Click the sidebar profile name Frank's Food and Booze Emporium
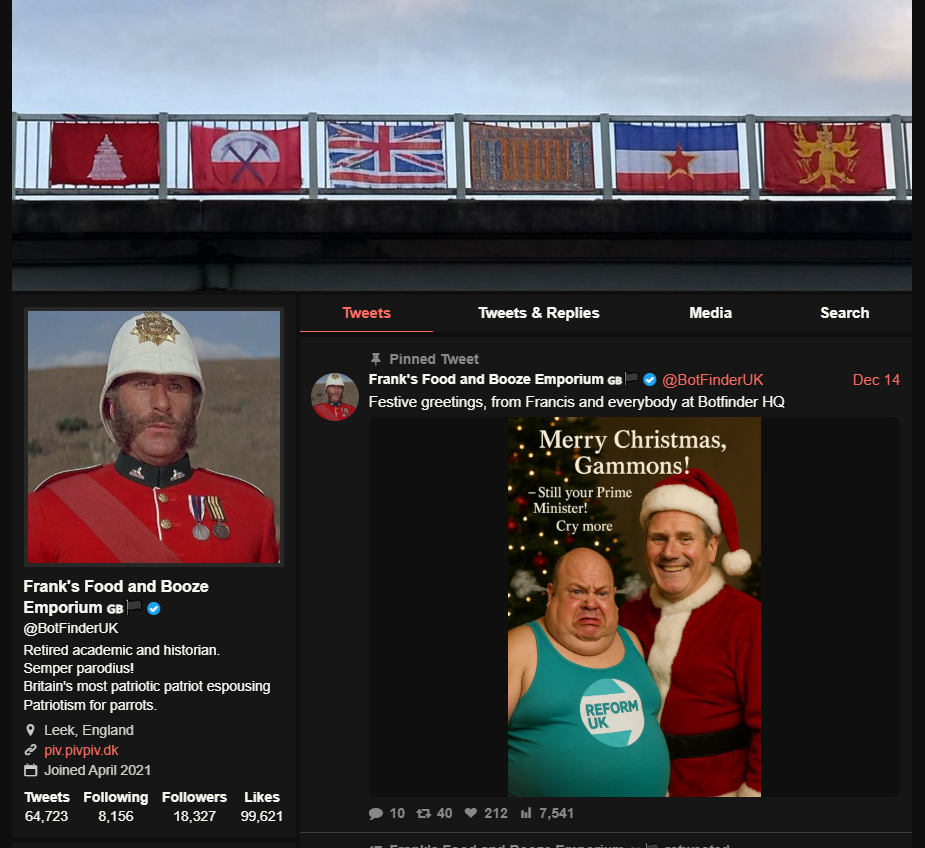The image size is (925, 848). (x=116, y=597)
